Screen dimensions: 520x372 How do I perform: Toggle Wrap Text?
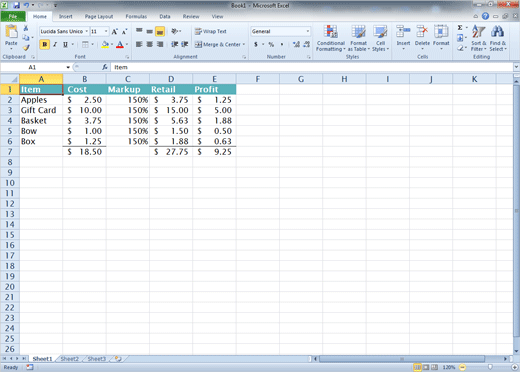coord(211,31)
